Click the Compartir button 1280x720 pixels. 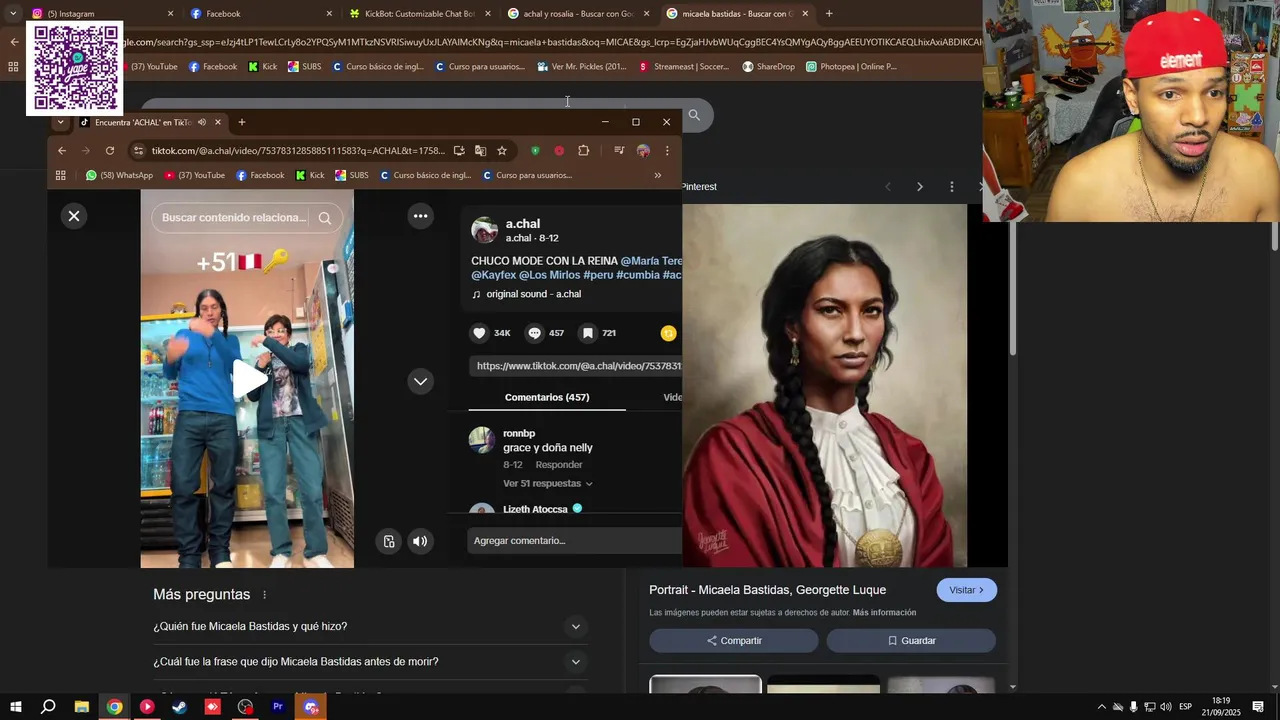tap(734, 641)
